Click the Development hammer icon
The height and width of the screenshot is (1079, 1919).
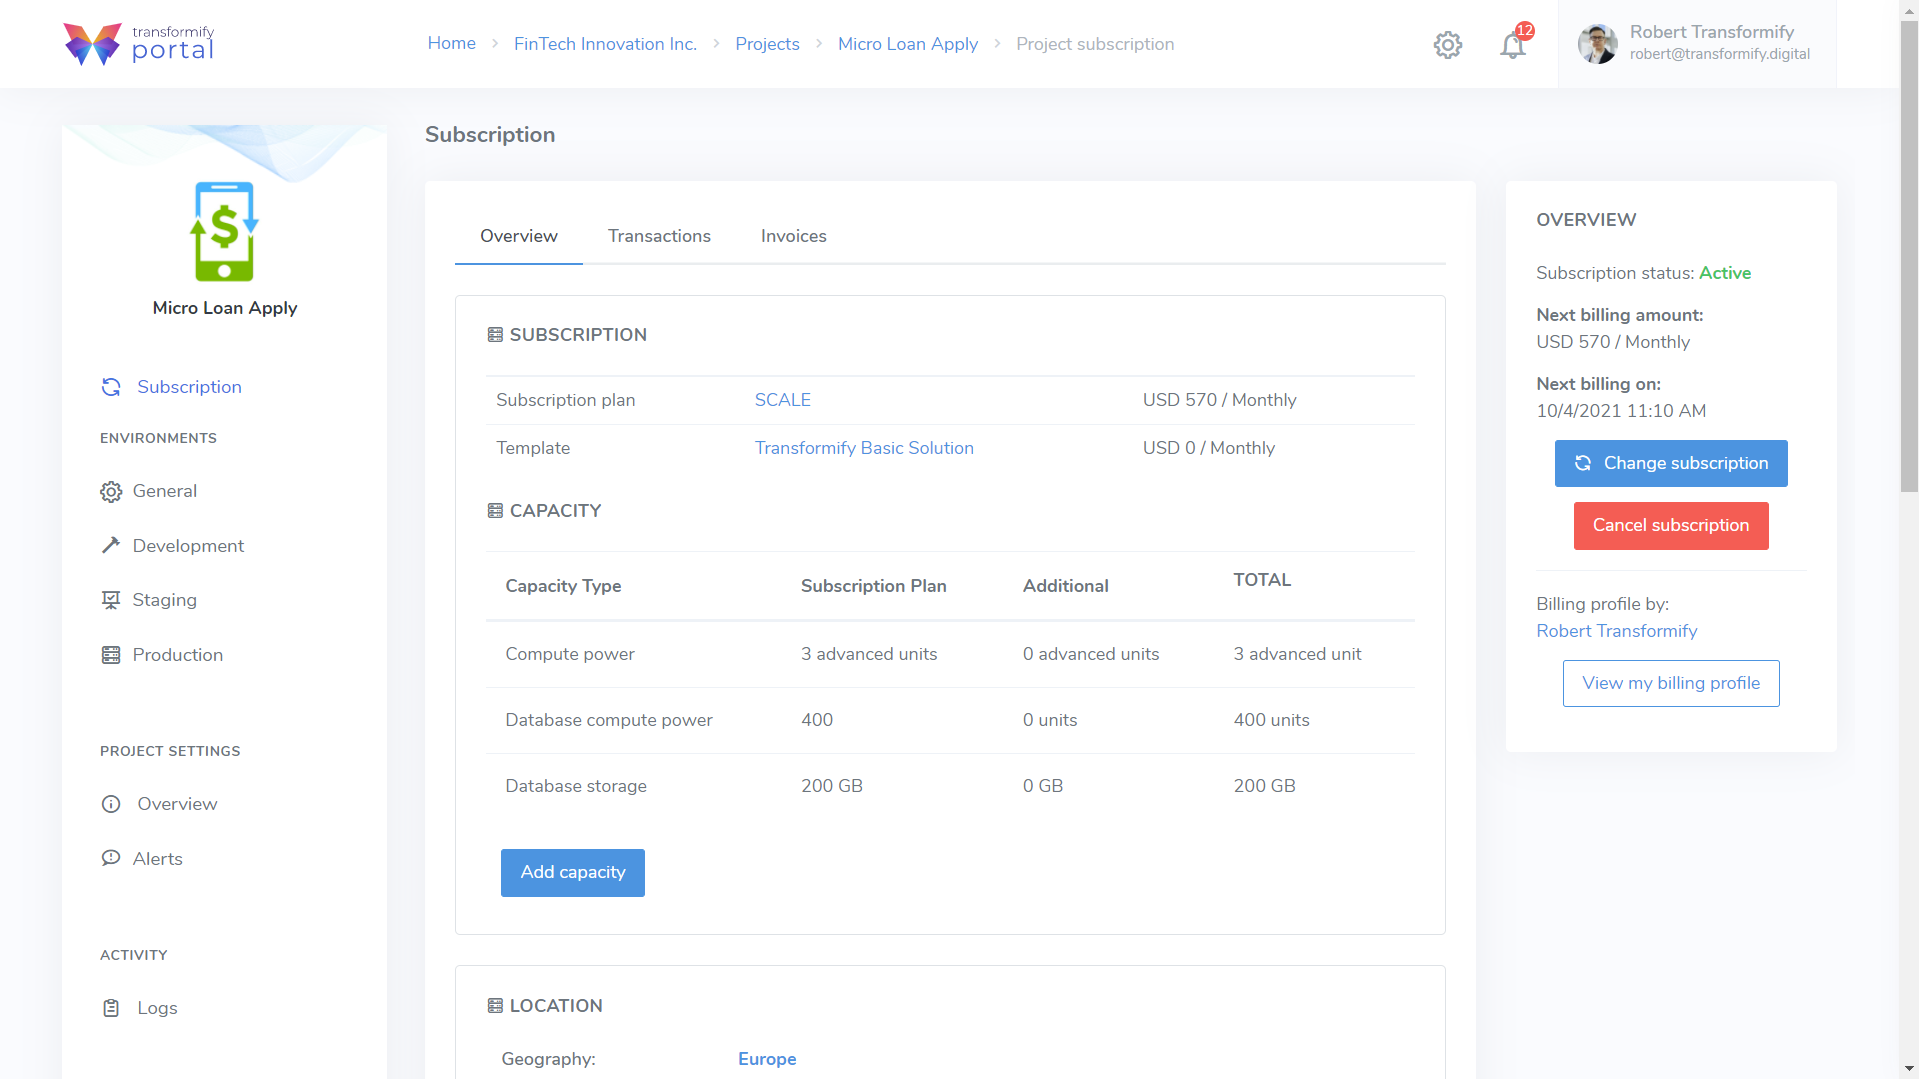point(111,546)
